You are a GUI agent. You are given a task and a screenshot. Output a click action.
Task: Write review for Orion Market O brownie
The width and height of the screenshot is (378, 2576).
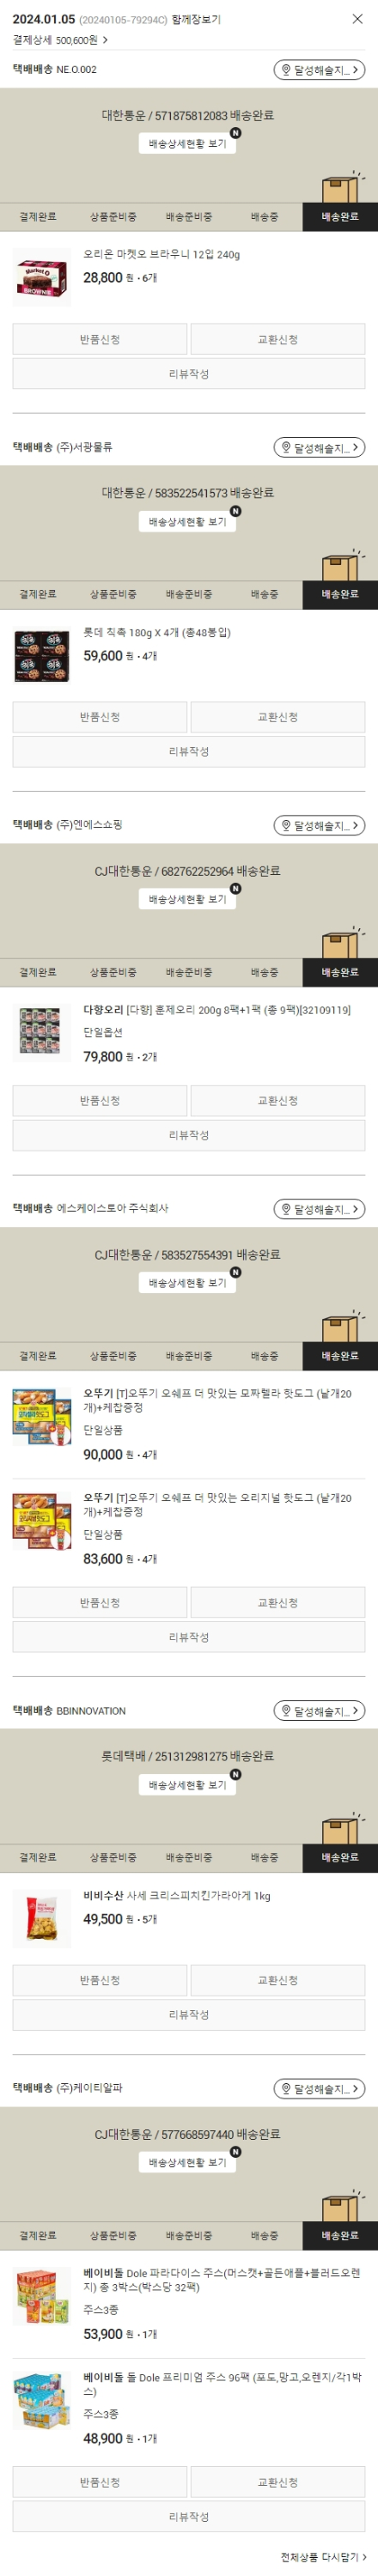189,374
